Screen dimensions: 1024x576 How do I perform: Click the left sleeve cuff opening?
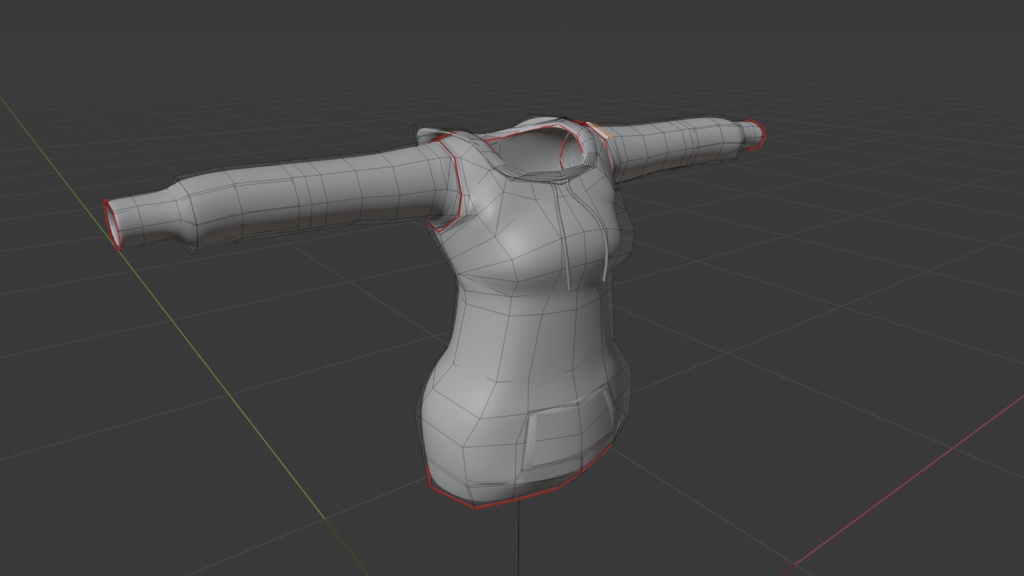113,223
